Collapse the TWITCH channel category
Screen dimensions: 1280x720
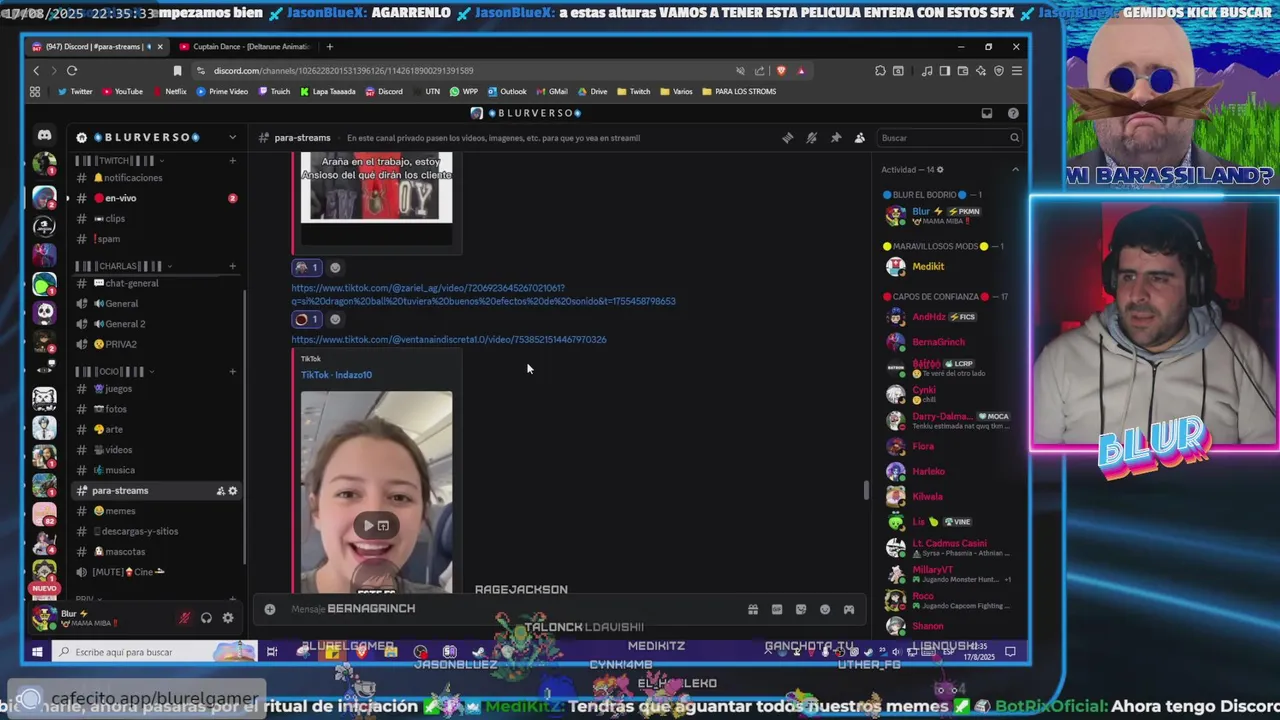(x=120, y=160)
